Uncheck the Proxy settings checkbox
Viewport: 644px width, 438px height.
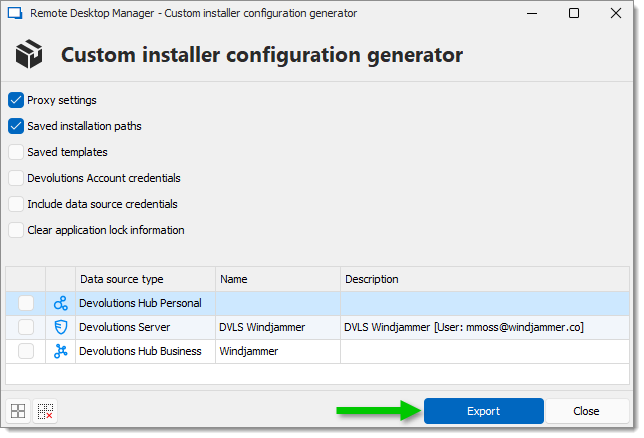(x=16, y=100)
